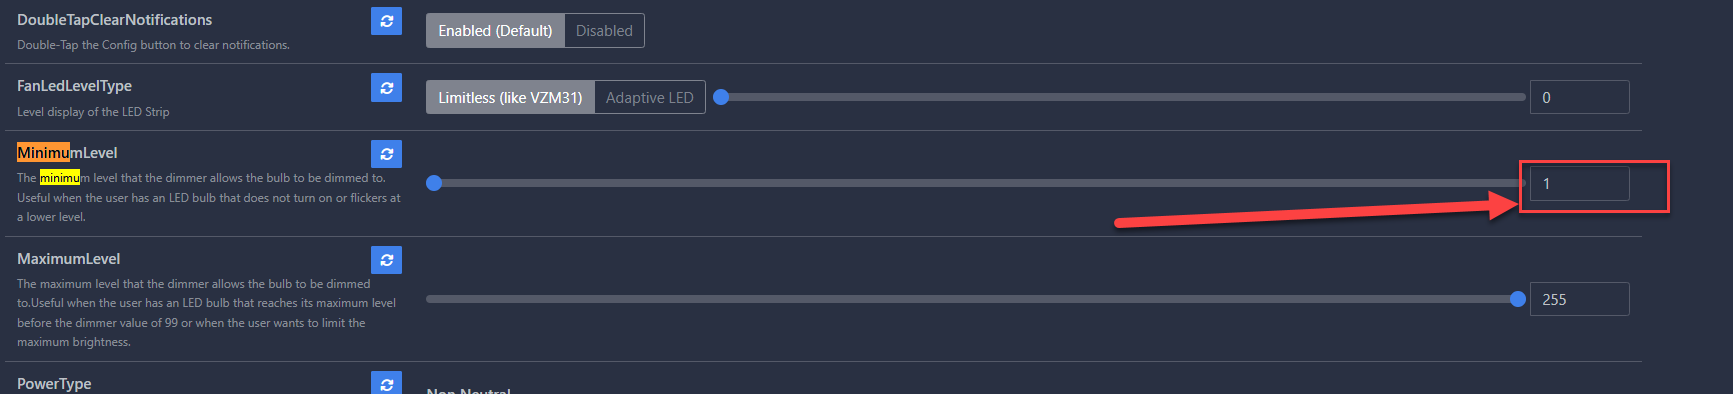Click the highlighted MinimumLevel setting title
The width and height of the screenshot is (1733, 394).
(67, 152)
